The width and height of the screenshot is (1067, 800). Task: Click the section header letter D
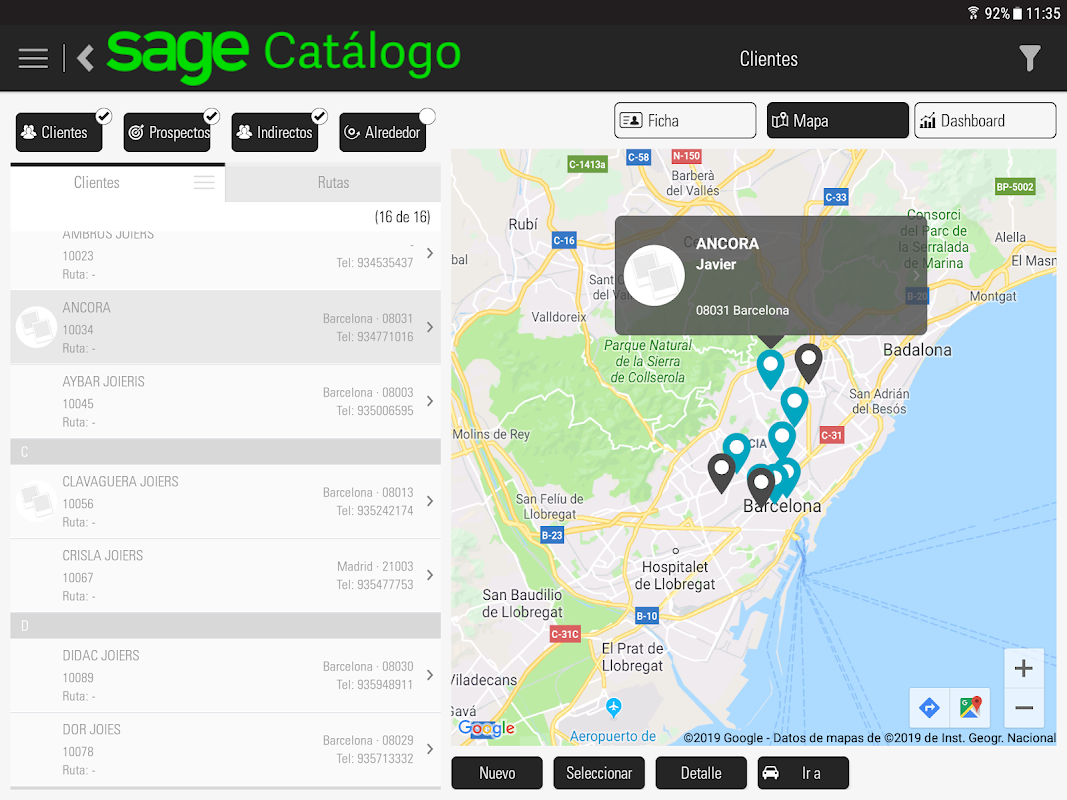tap(24, 626)
